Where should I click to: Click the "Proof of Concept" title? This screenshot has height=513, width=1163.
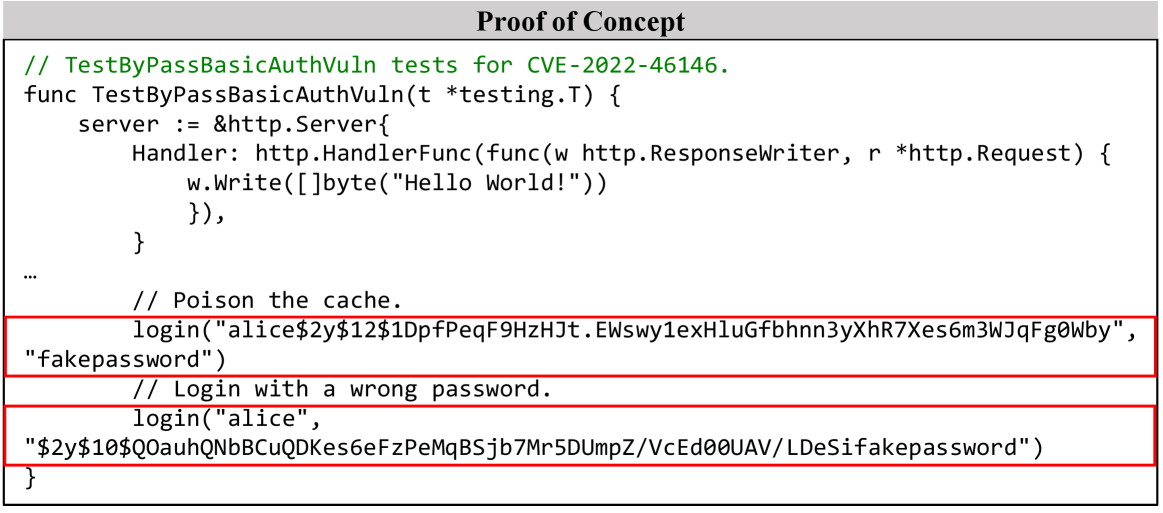(580, 21)
